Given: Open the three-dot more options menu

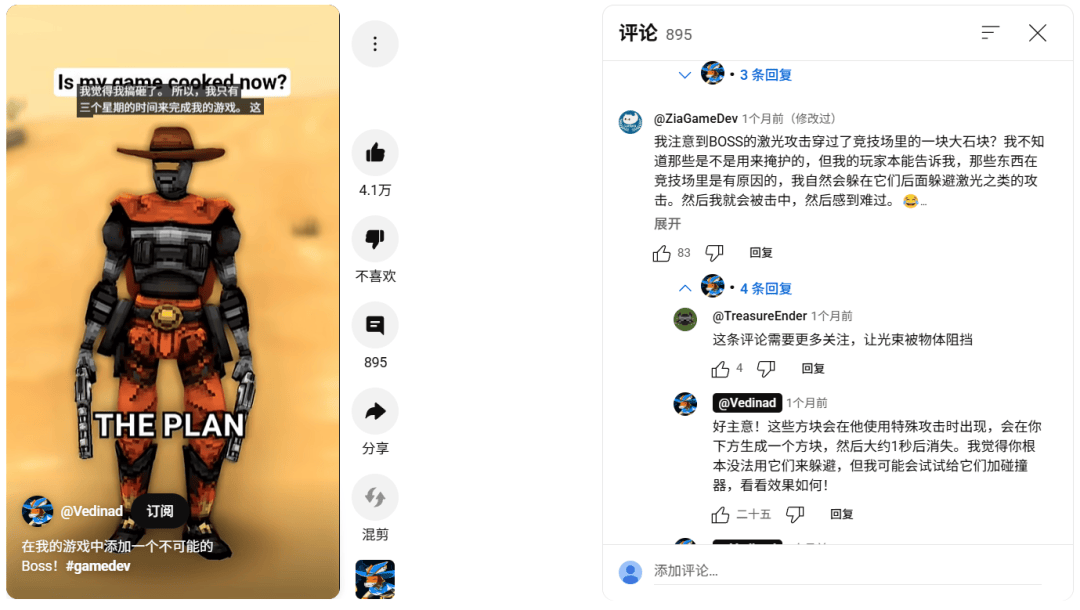Looking at the screenshot, I should point(375,44).
